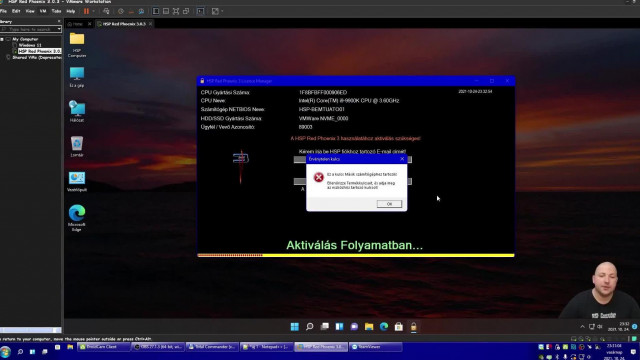The image size is (640, 360).
Task: Open the power options dropdown next to pause
Action: point(93,11)
